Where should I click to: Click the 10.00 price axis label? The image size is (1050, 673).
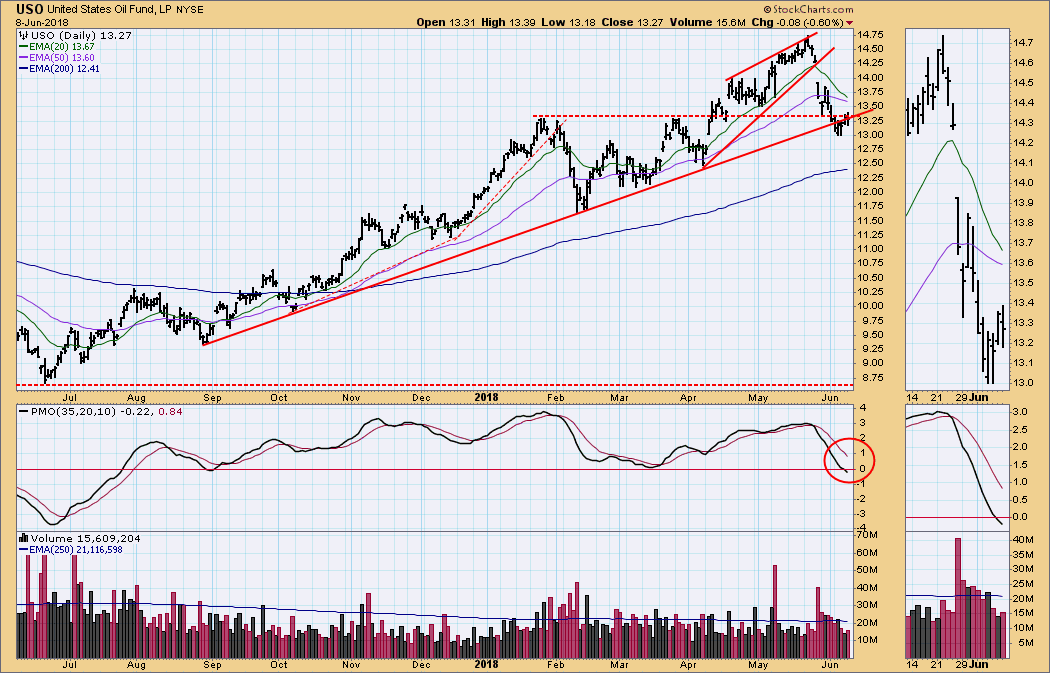tap(870, 306)
